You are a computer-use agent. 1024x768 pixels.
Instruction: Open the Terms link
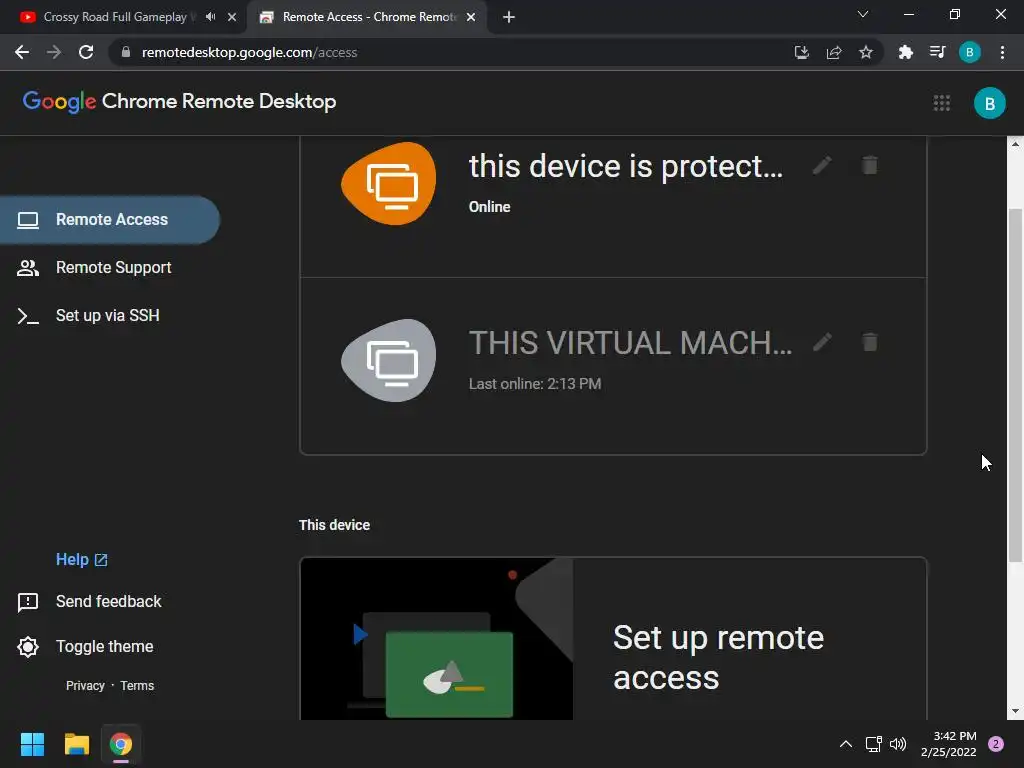(x=137, y=686)
